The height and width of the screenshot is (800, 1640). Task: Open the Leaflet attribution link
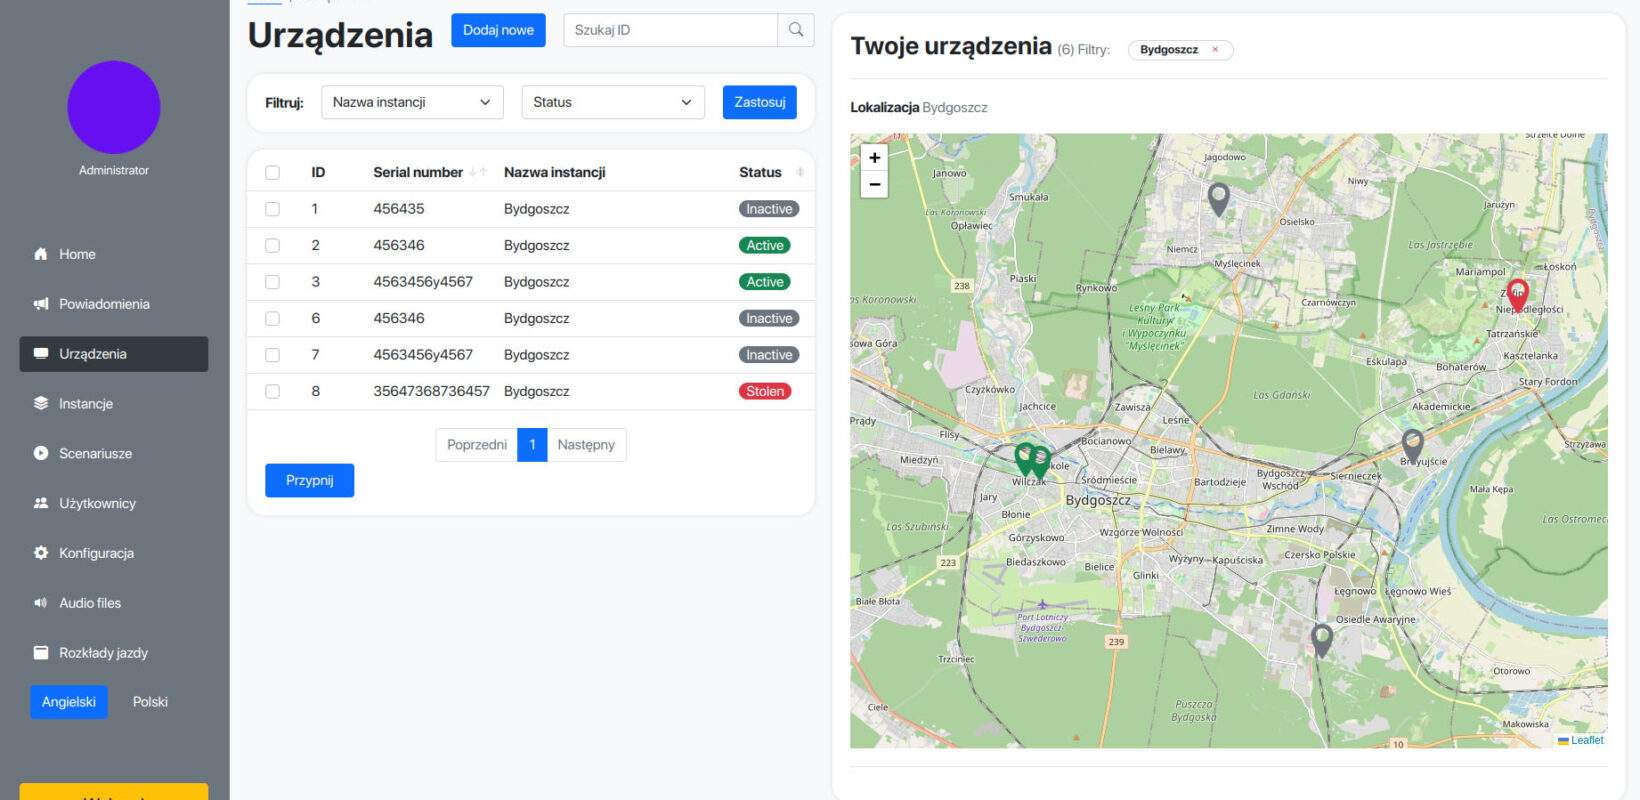(1587, 740)
